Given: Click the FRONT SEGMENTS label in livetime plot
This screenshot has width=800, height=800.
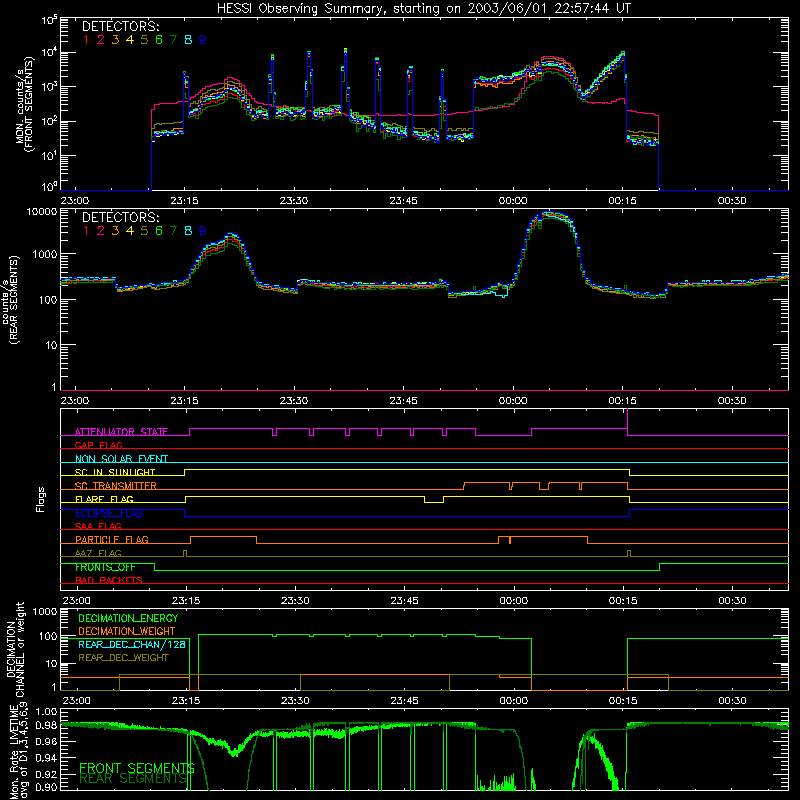Looking at the screenshot, I should [137, 768].
